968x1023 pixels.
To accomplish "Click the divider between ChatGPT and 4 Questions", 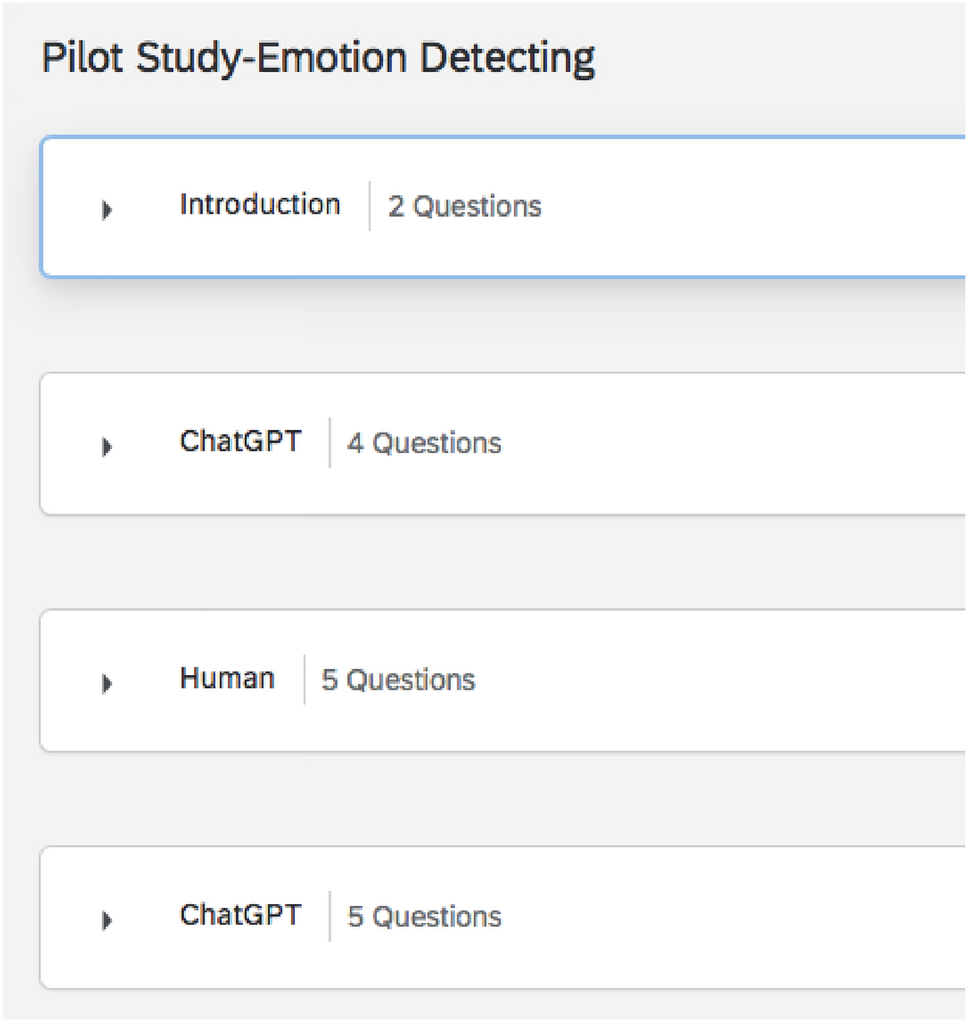I will [329, 443].
